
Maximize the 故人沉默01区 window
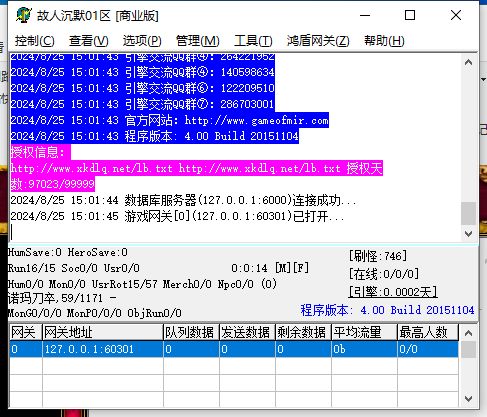tap(410, 15)
